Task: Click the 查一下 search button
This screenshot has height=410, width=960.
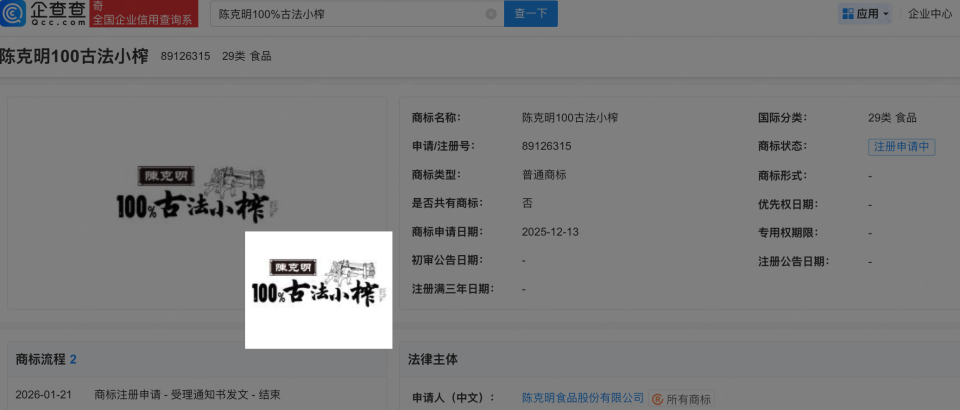Action: pyautogui.click(x=531, y=13)
